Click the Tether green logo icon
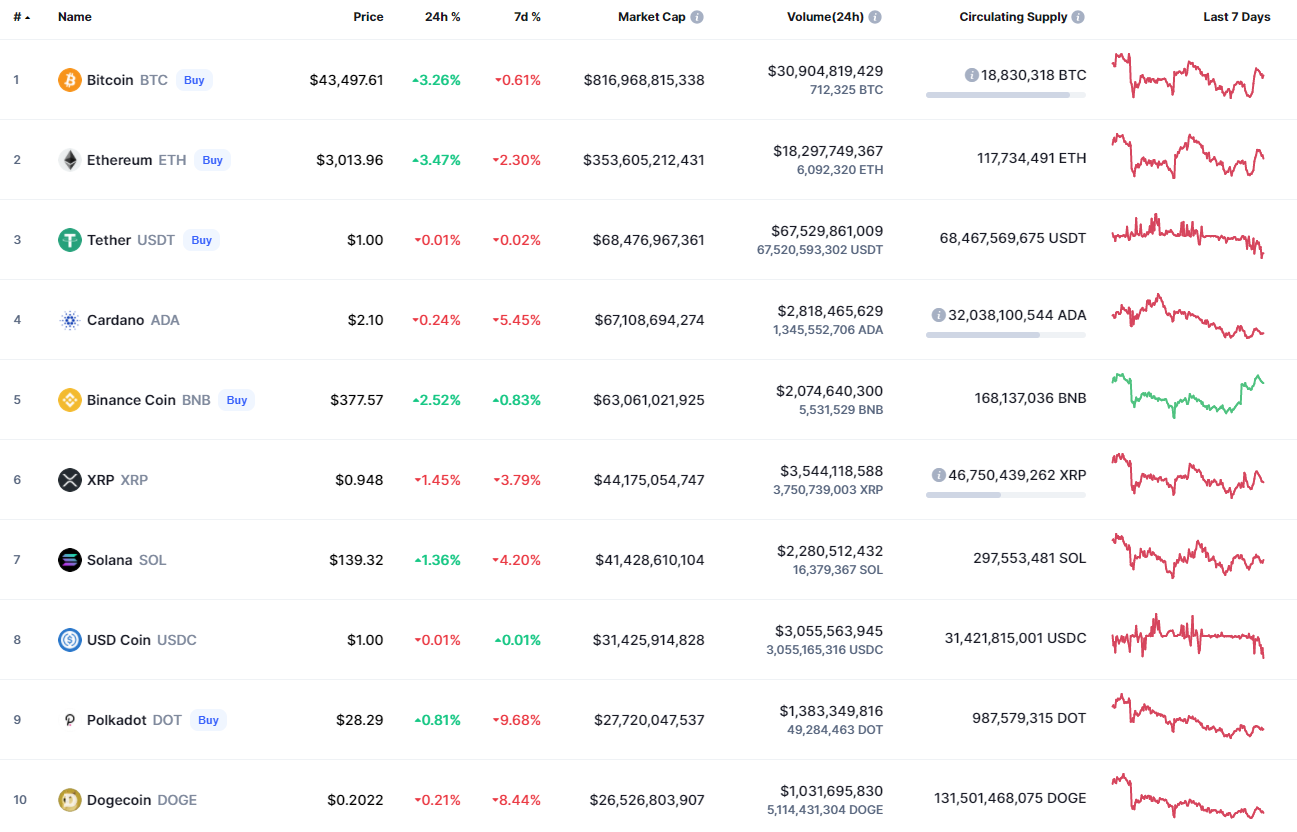This screenshot has width=1297, height=832. tap(70, 240)
